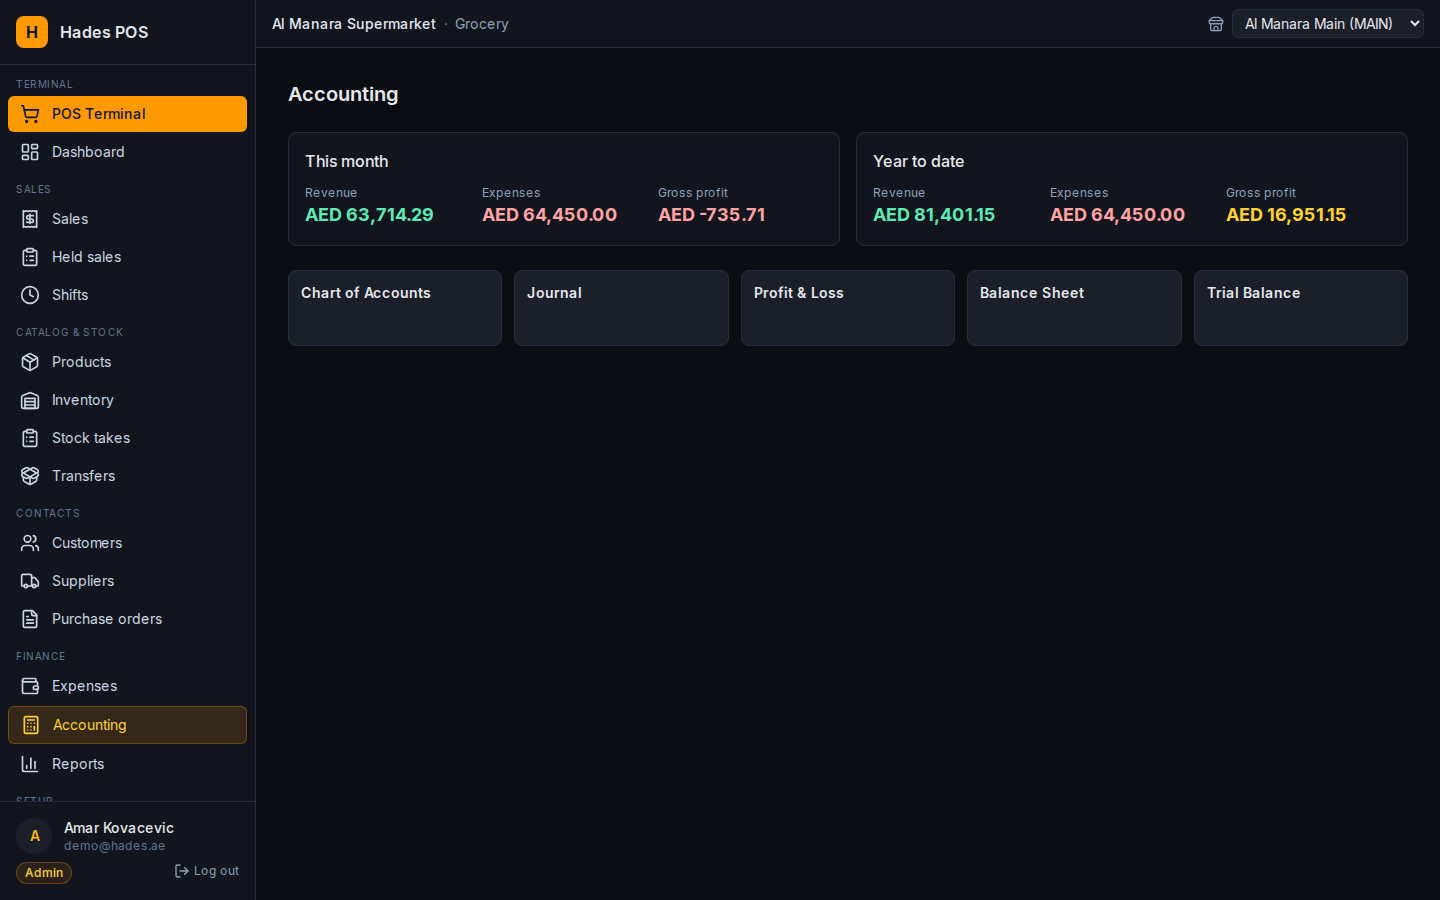1440x900 pixels.
Task: Click the Sales receipt icon
Action: pyautogui.click(x=30, y=219)
